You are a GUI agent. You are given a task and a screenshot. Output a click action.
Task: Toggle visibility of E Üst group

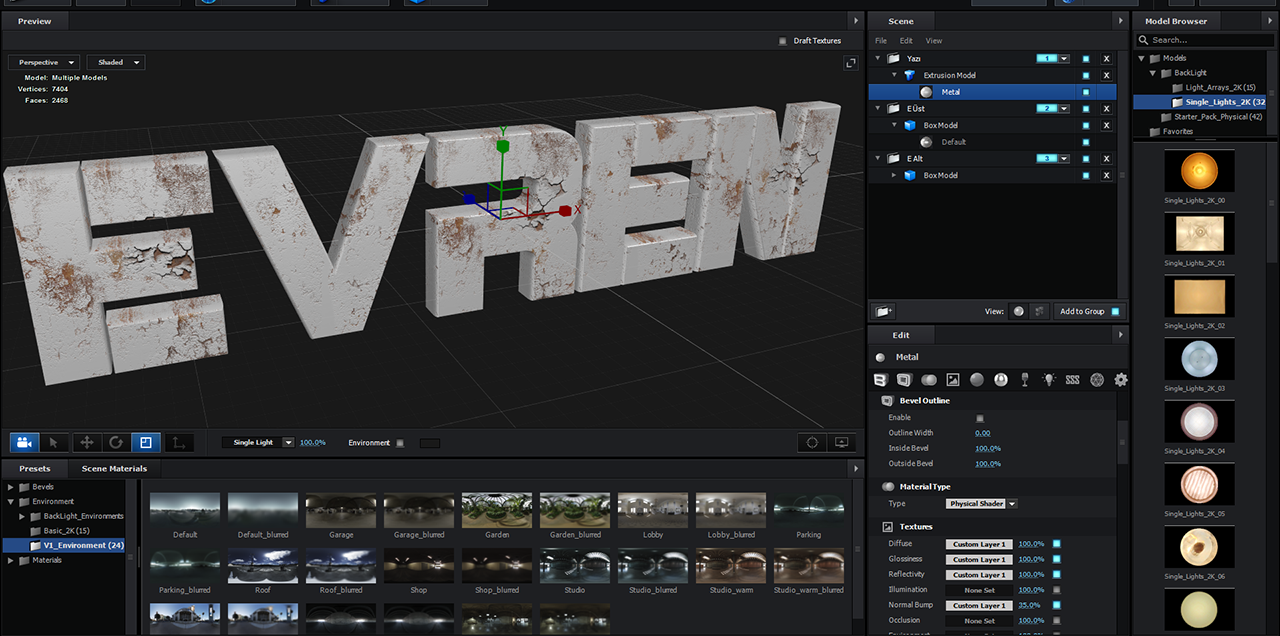pyautogui.click(x=1086, y=108)
